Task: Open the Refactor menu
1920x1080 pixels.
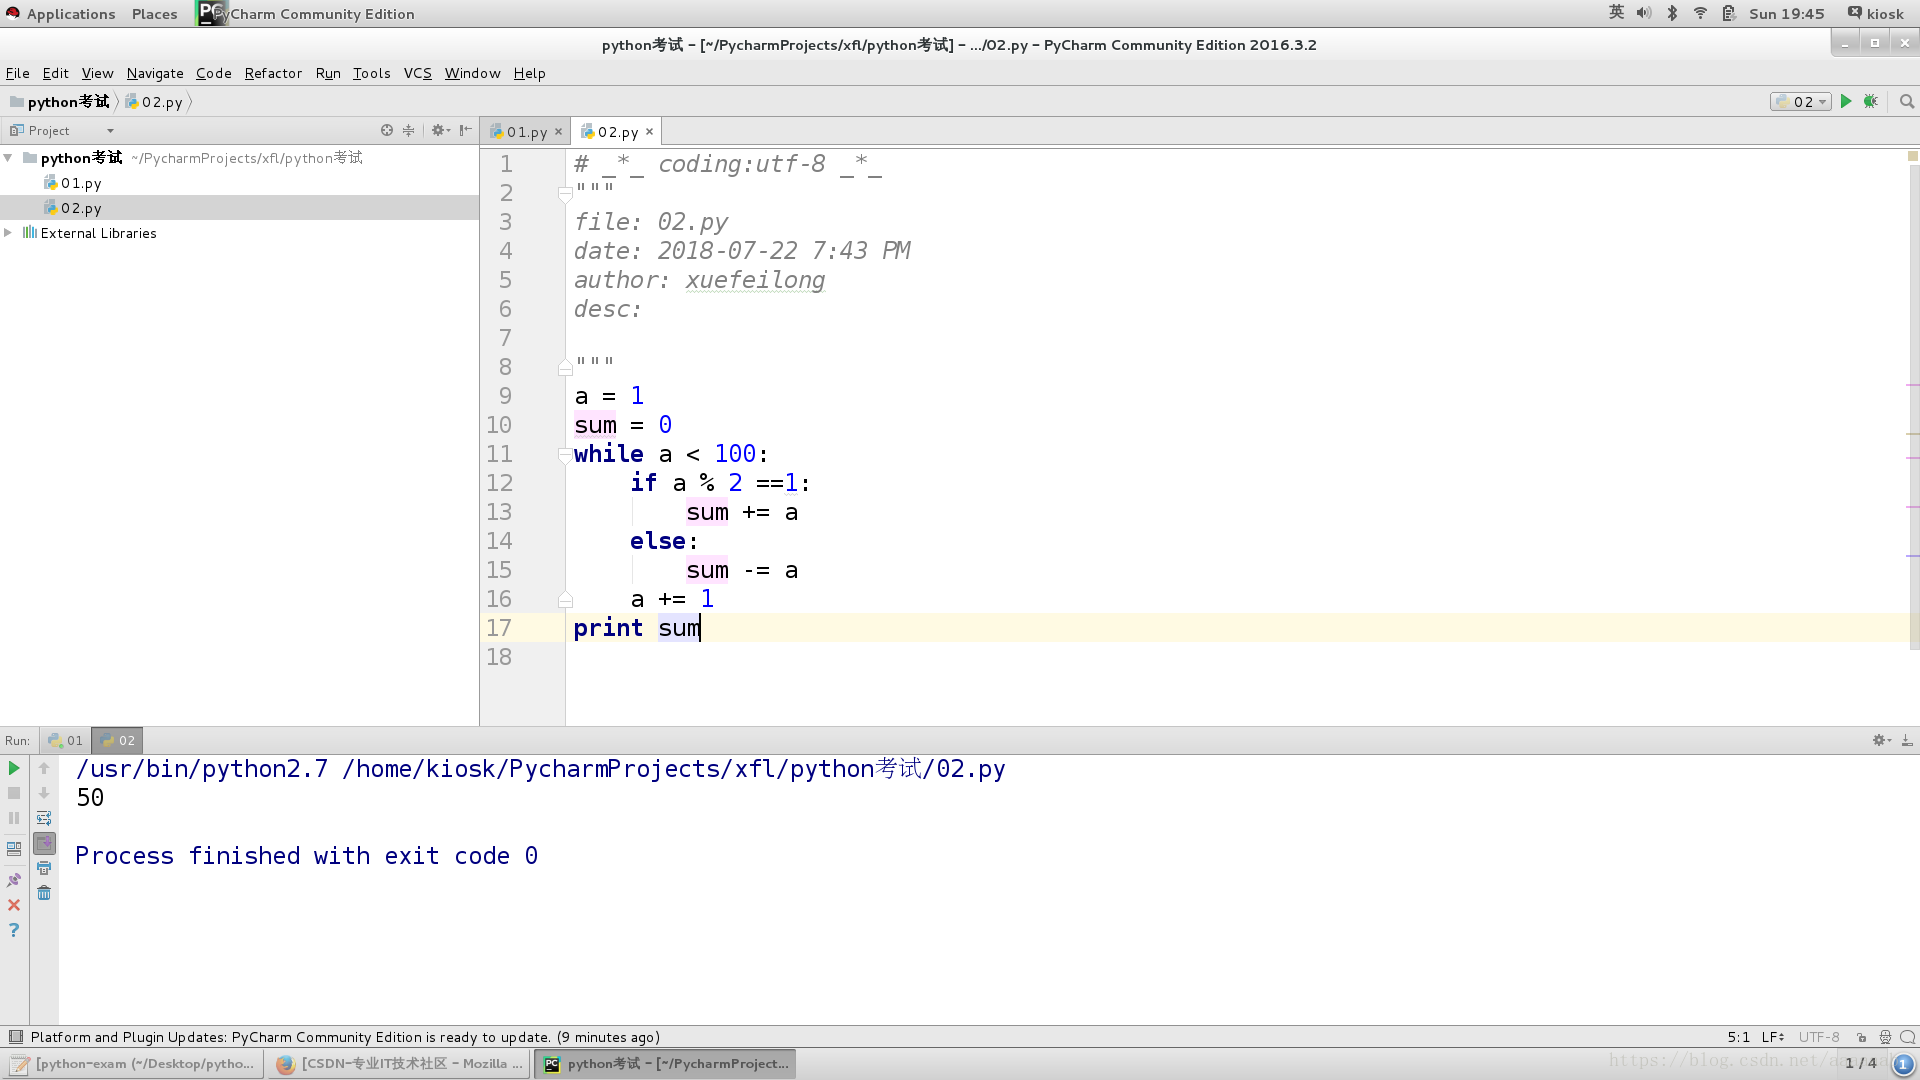Action: point(273,73)
